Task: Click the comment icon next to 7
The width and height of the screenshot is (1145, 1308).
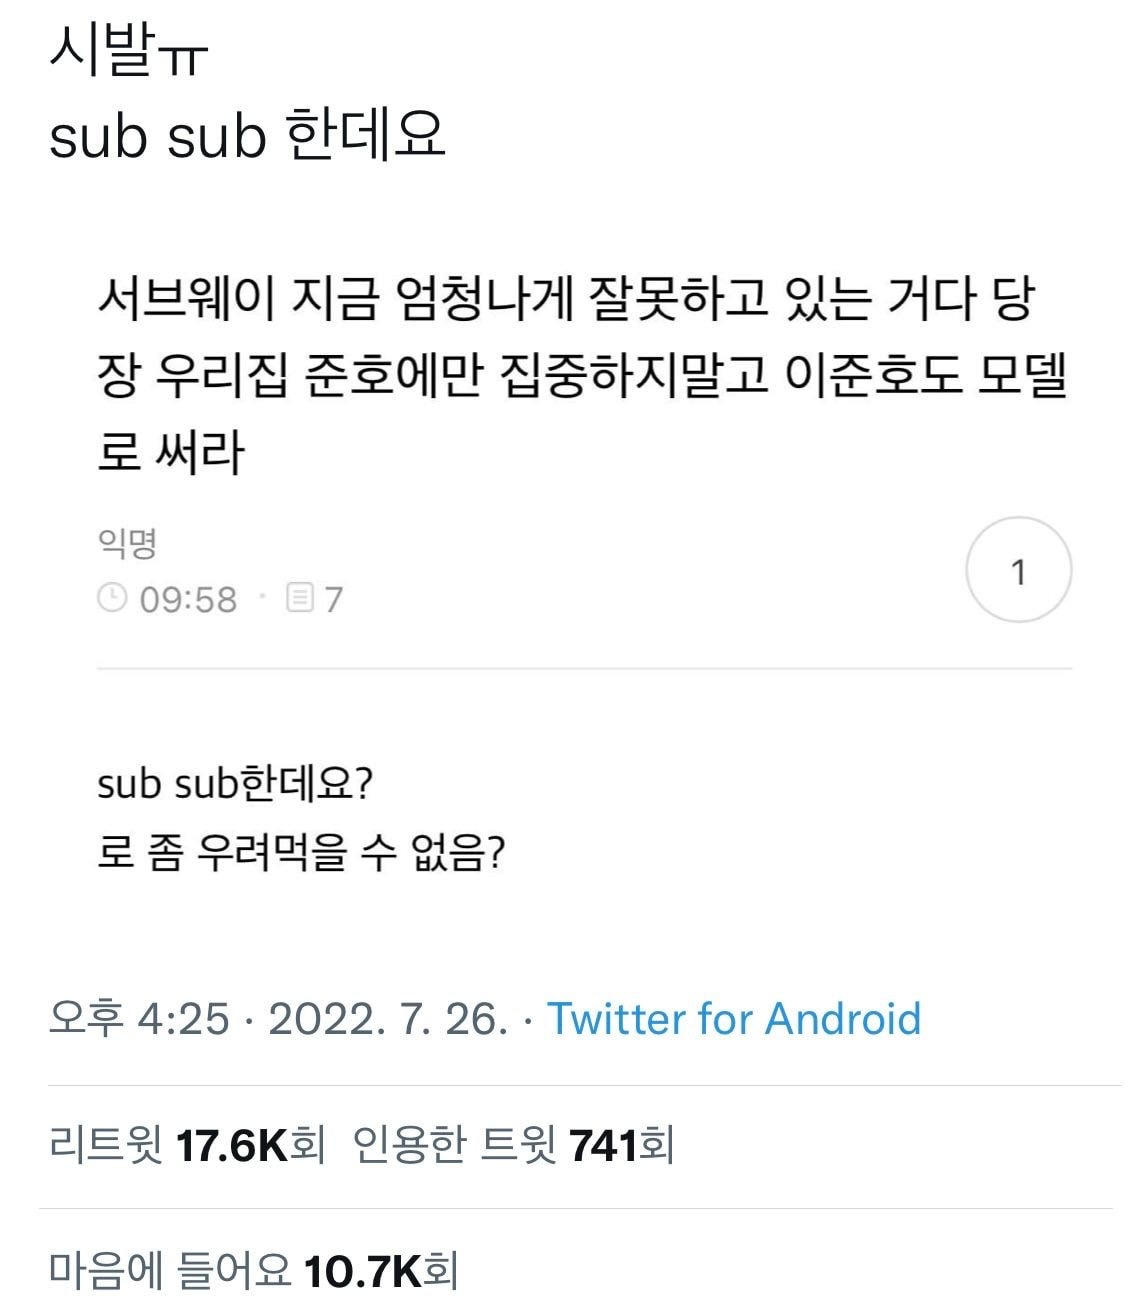Action: (299, 599)
